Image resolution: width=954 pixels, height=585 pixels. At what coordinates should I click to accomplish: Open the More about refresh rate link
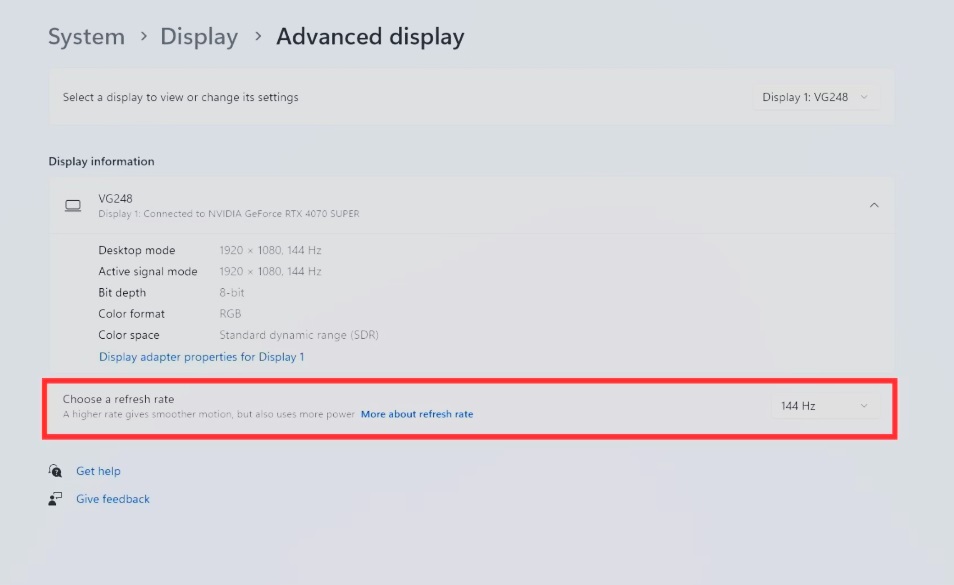(x=417, y=413)
